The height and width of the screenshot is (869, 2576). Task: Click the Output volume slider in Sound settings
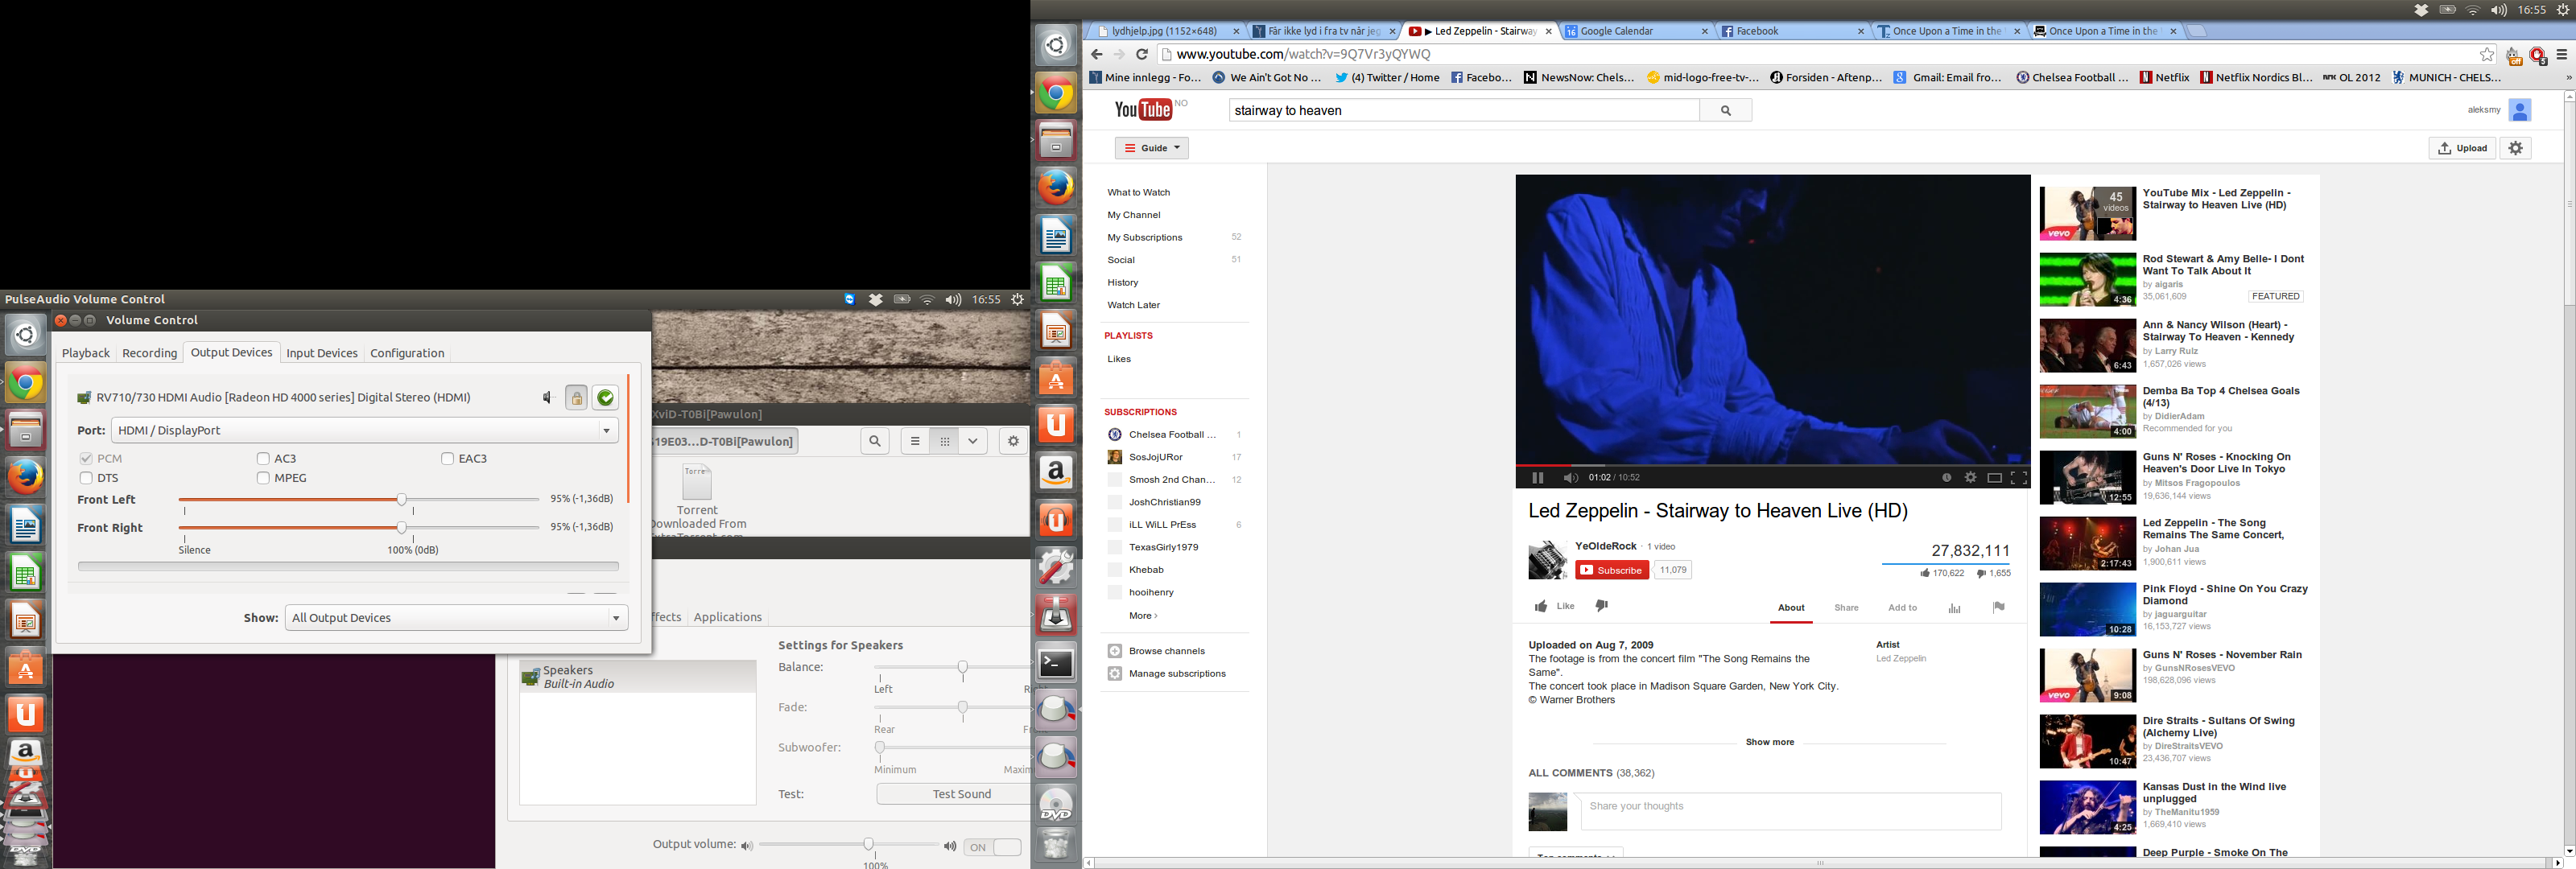(x=869, y=845)
